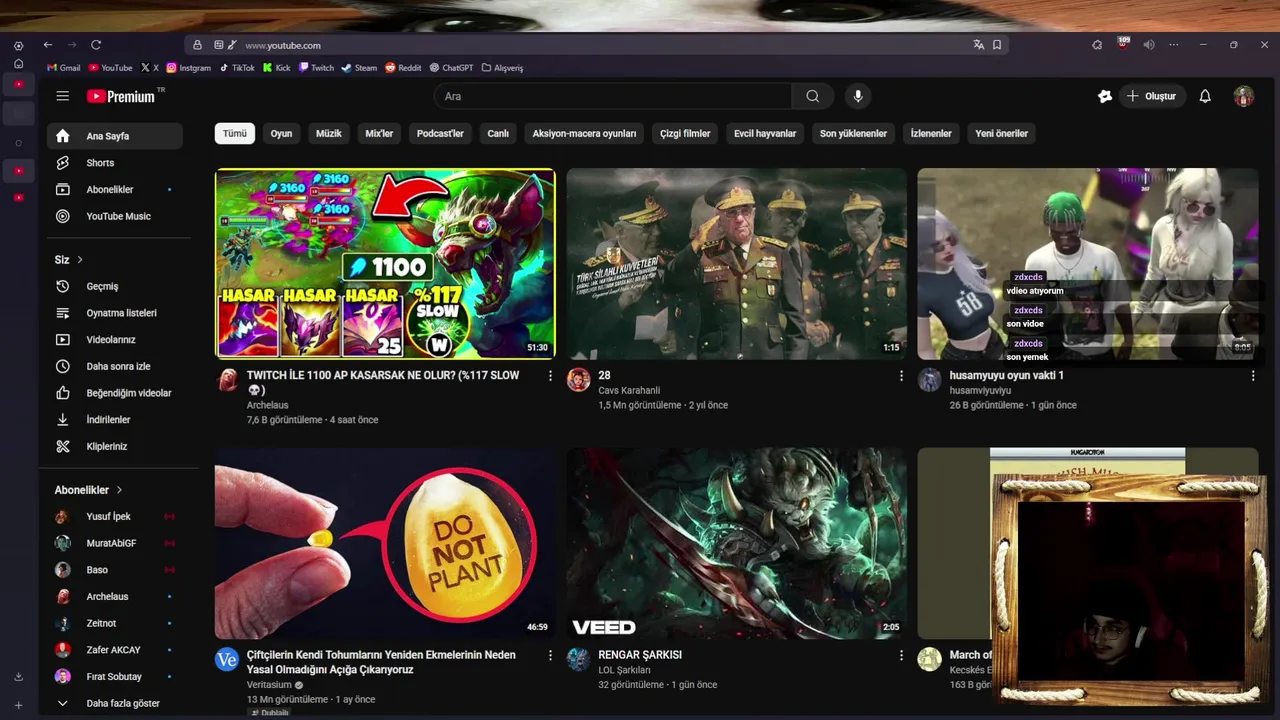Open the Reddit bookmark

(x=403, y=68)
